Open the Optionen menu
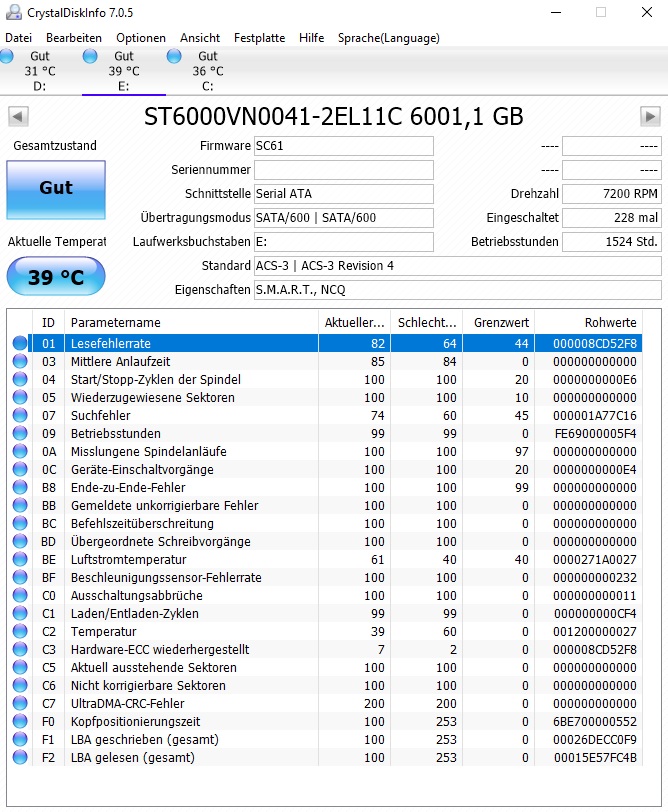This screenshot has height=812, width=668. (141, 38)
